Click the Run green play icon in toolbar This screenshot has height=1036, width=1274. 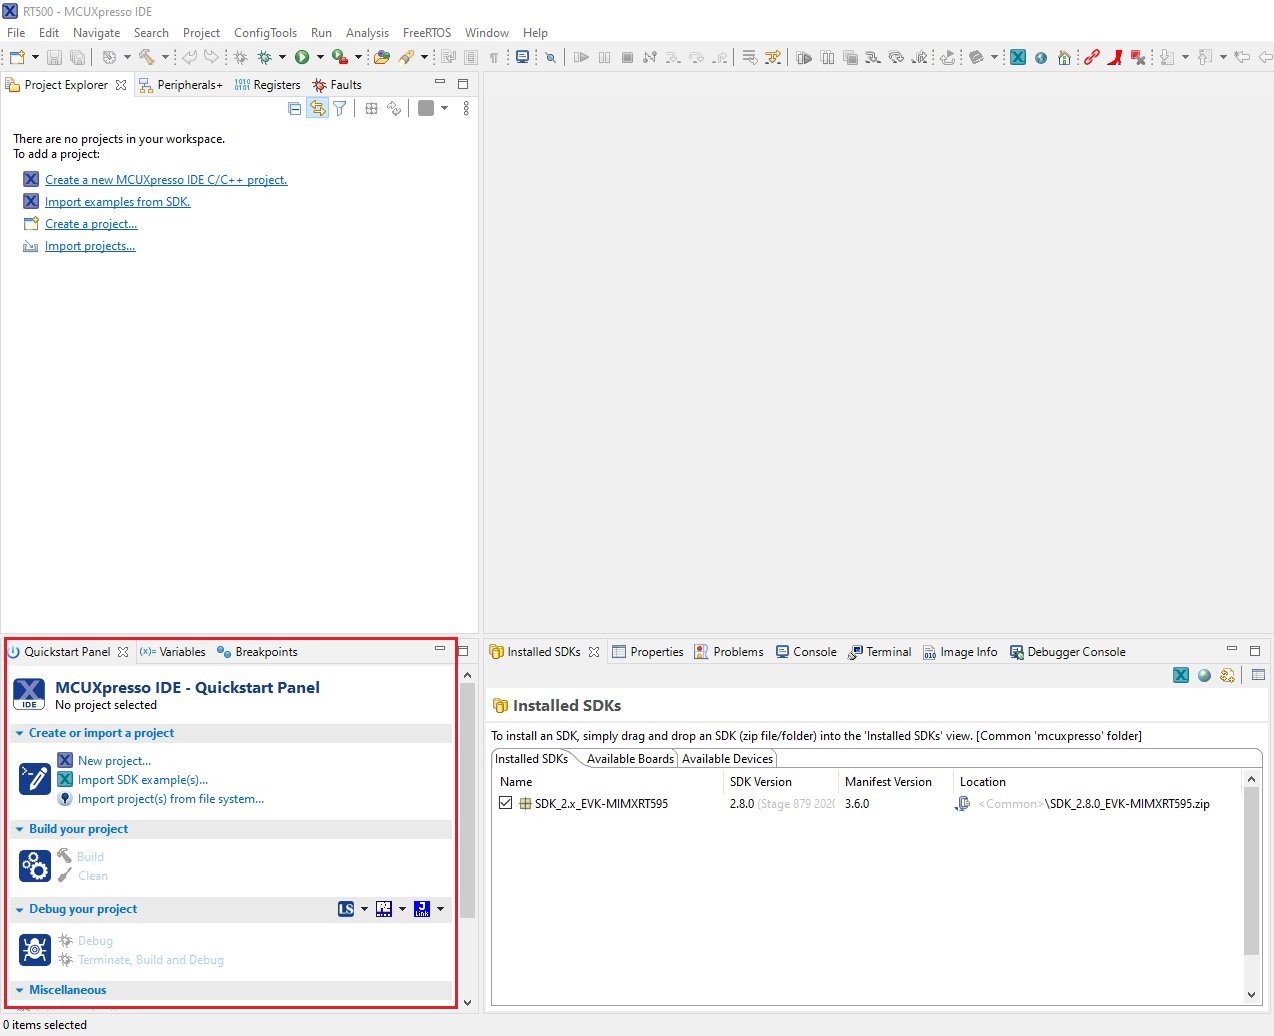(302, 58)
